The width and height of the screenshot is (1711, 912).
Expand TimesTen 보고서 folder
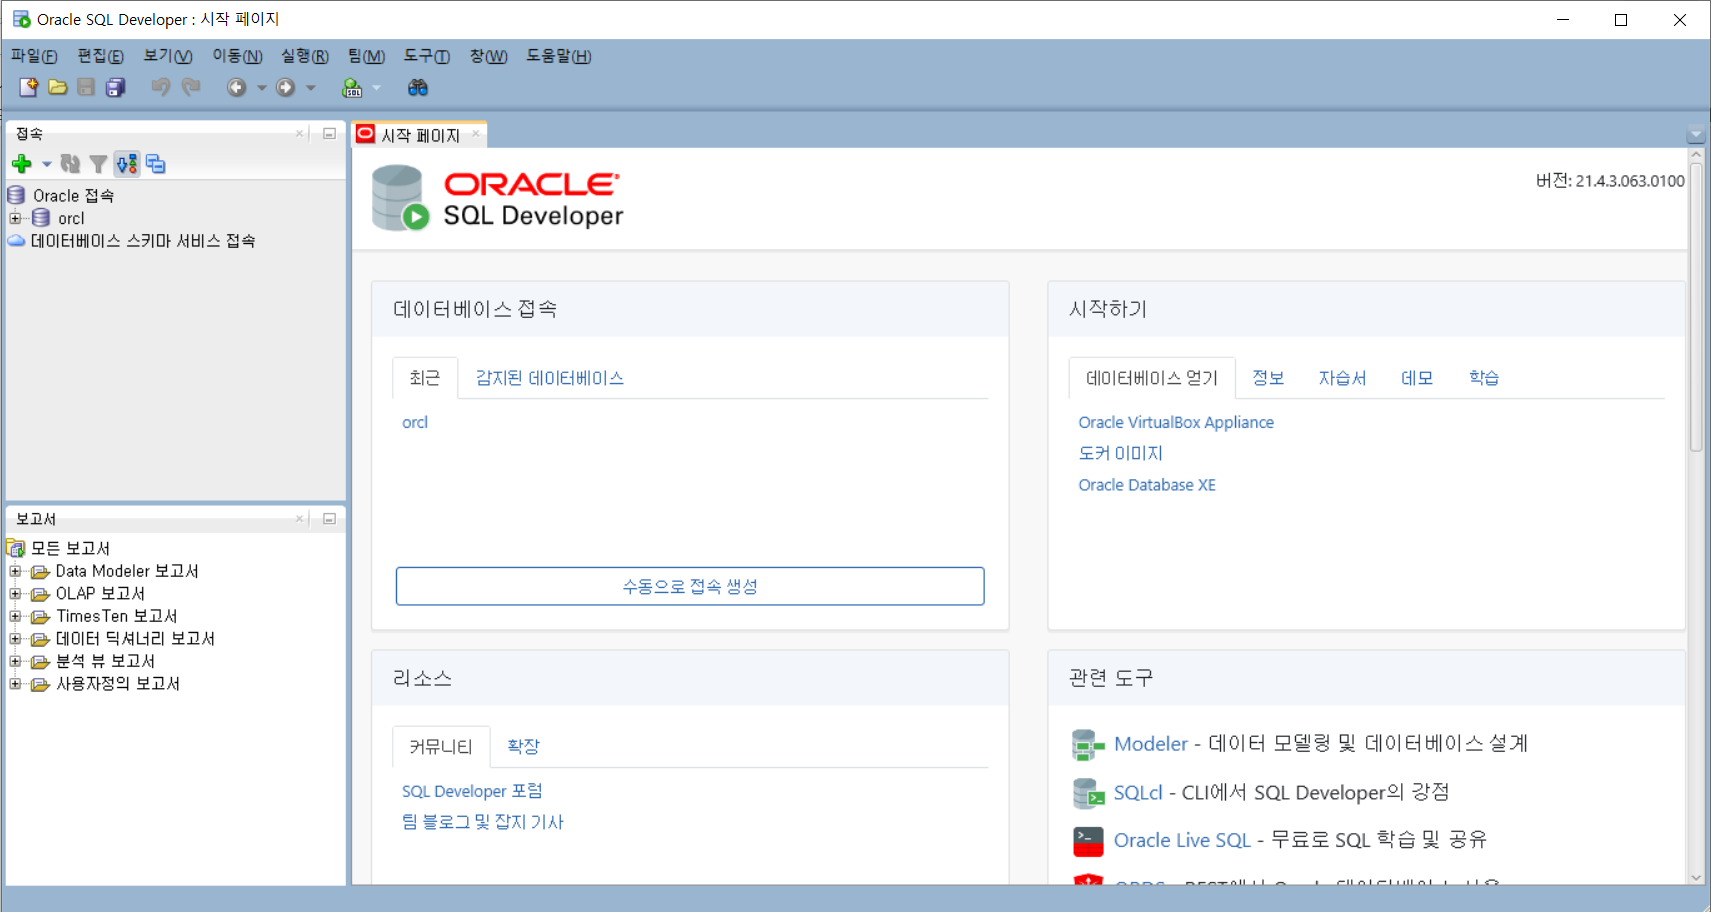click(15, 616)
